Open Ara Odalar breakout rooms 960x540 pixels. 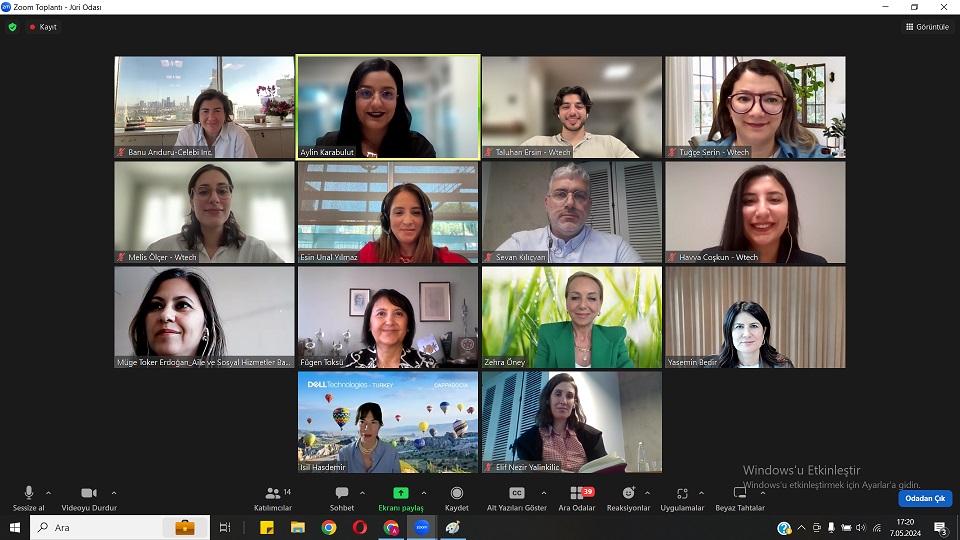577,498
